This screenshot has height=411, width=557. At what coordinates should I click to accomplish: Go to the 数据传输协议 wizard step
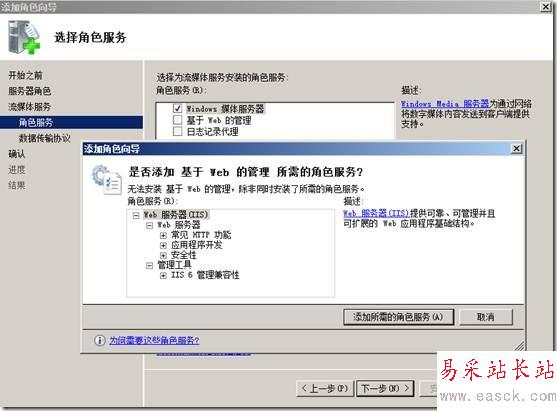(45, 138)
